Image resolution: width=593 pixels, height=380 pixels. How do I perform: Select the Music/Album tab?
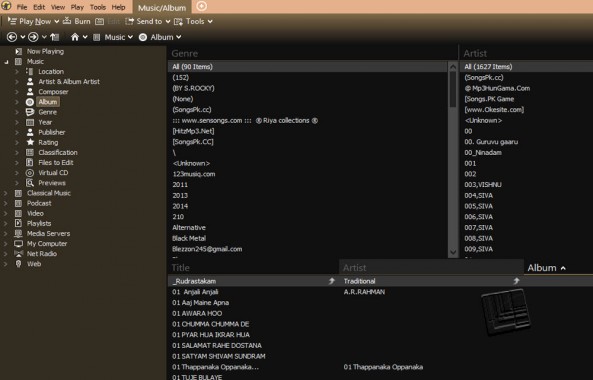pyautogui.click(x=162, y=8)
